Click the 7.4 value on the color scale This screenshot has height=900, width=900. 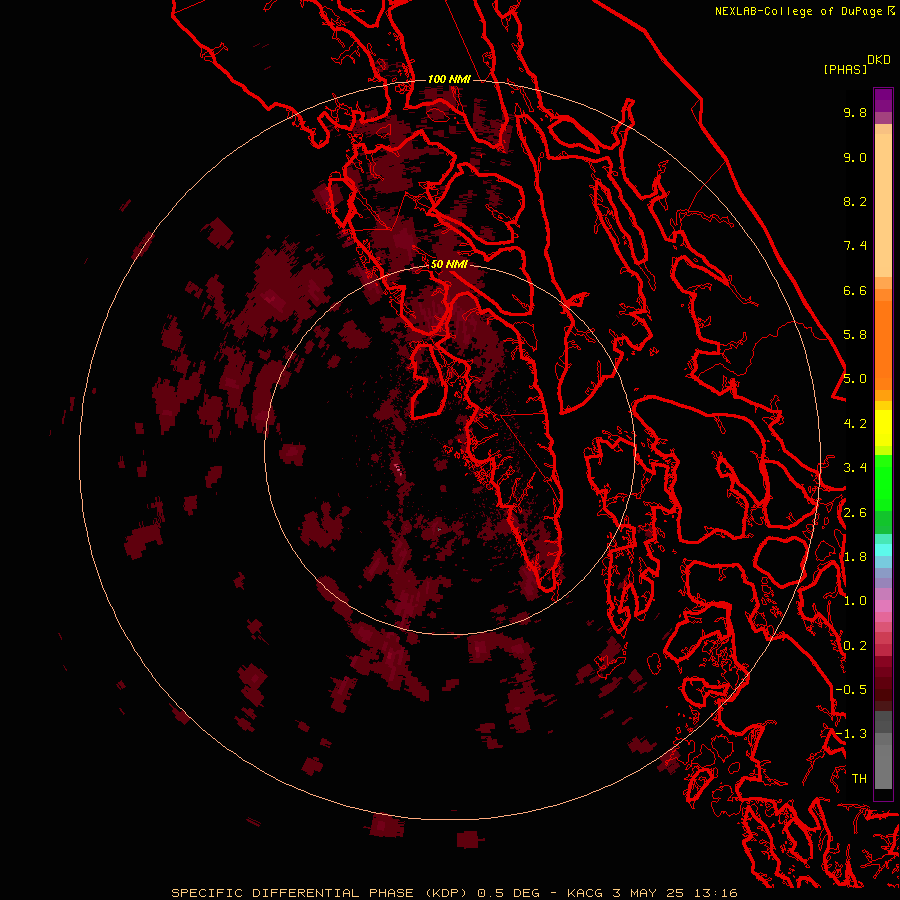[855, 246]
